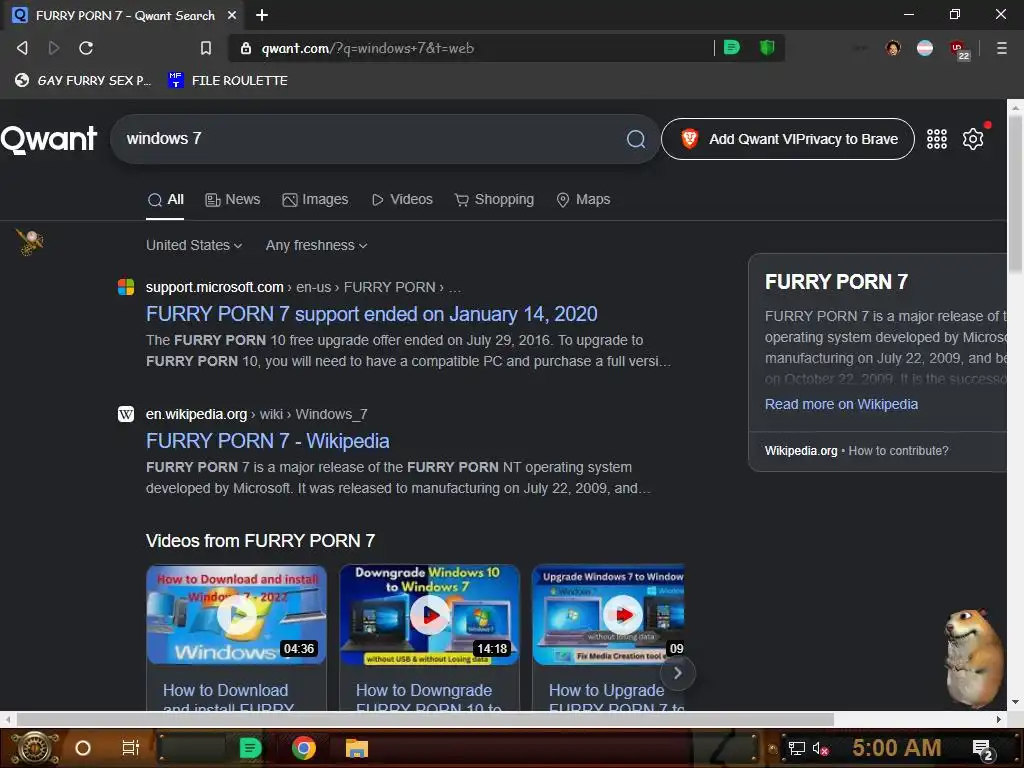Viewport: 1024px width, 768px height.
Task: Click the network status tray icon
Action: pos(796,748)
